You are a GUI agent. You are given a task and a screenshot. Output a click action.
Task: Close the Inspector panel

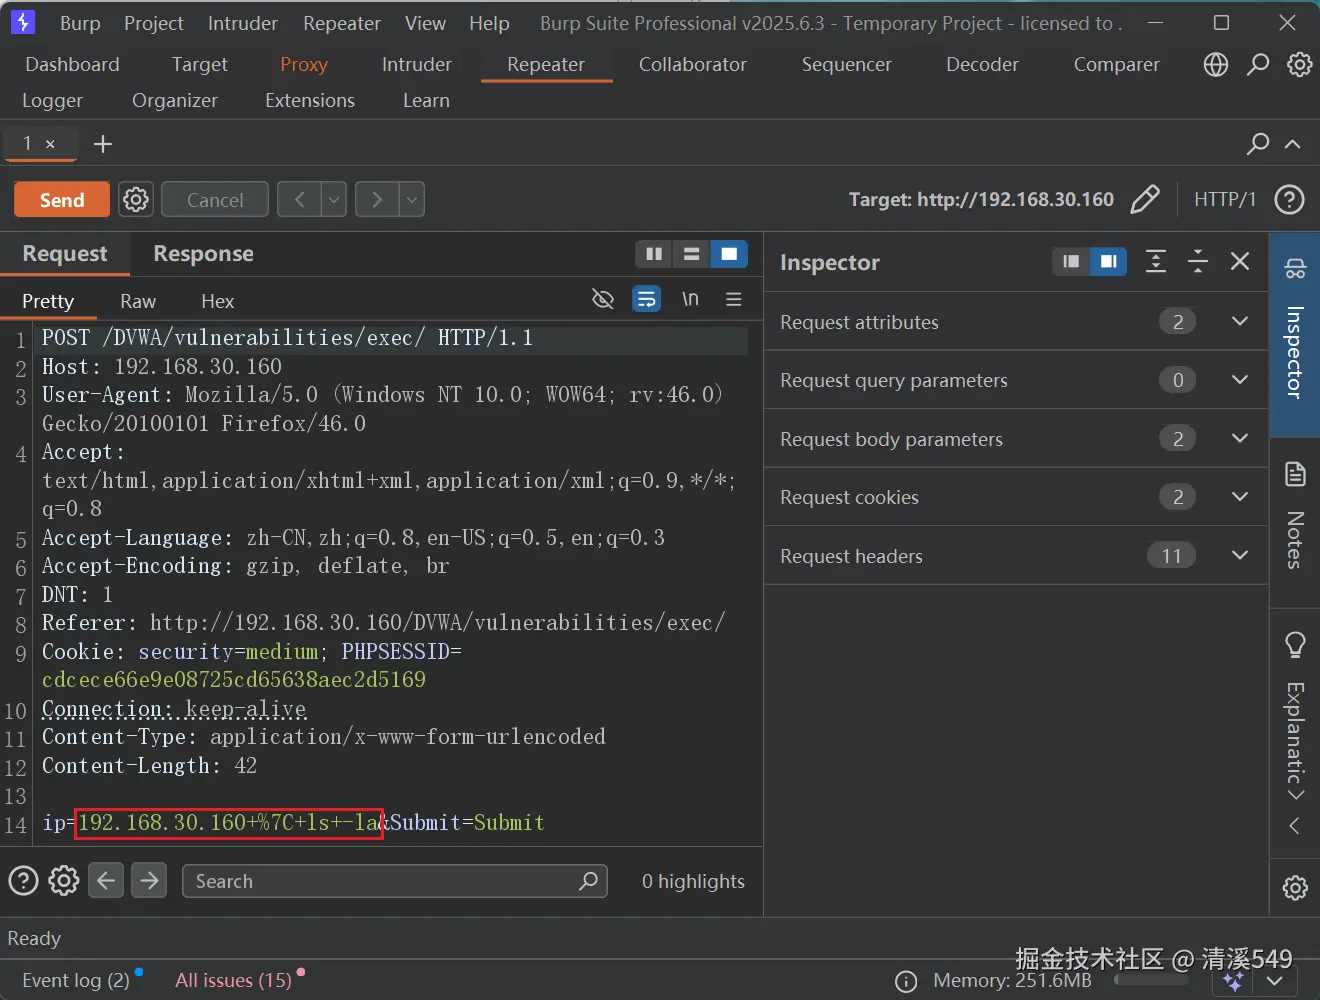pos(1240,261)
